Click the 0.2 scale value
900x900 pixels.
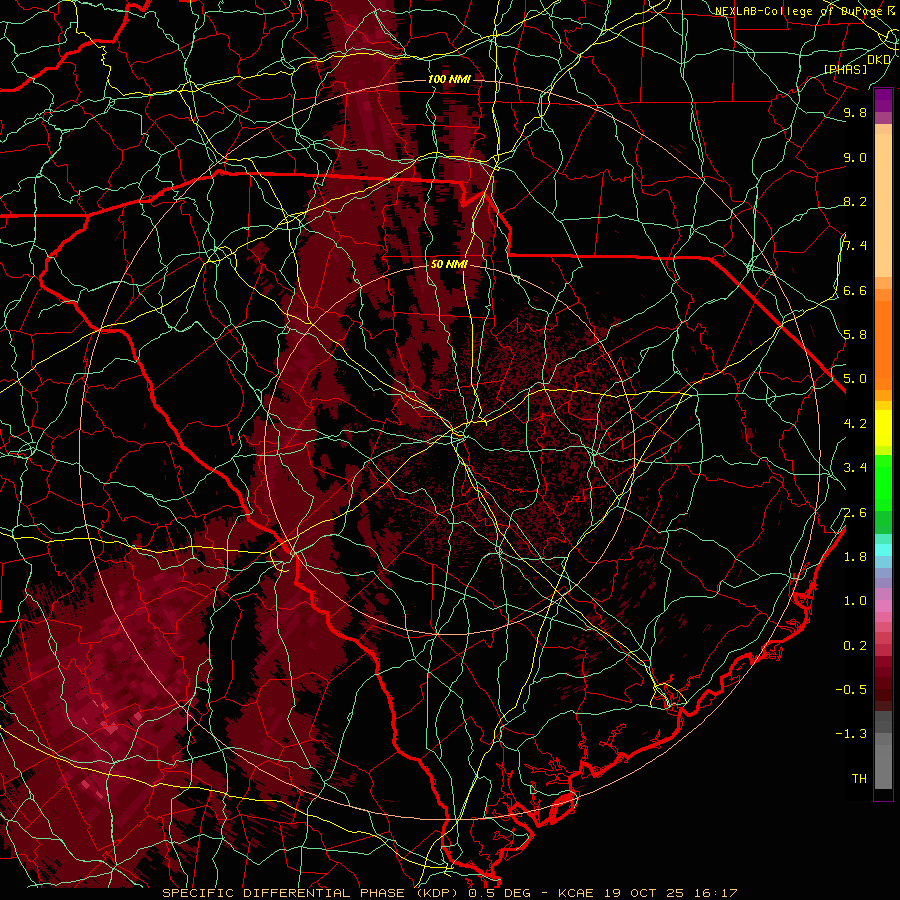(855, 646)
